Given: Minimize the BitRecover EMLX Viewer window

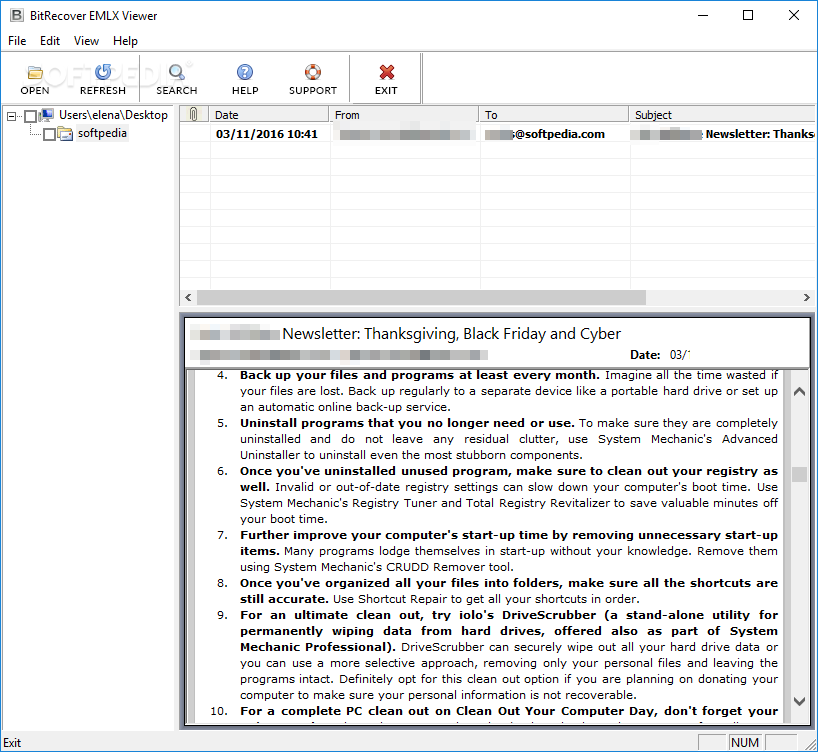Looking at the screenshot, I should 703,15.
